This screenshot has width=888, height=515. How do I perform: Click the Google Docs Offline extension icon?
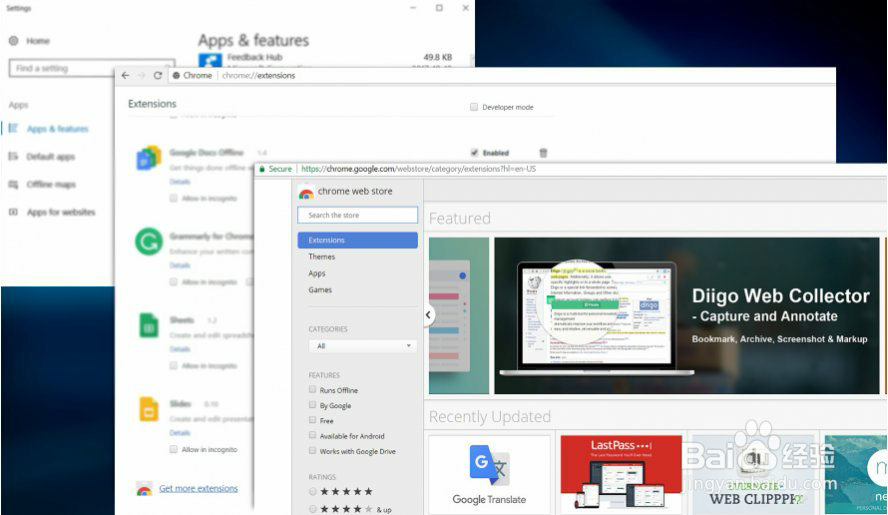(x=149, y=158)
